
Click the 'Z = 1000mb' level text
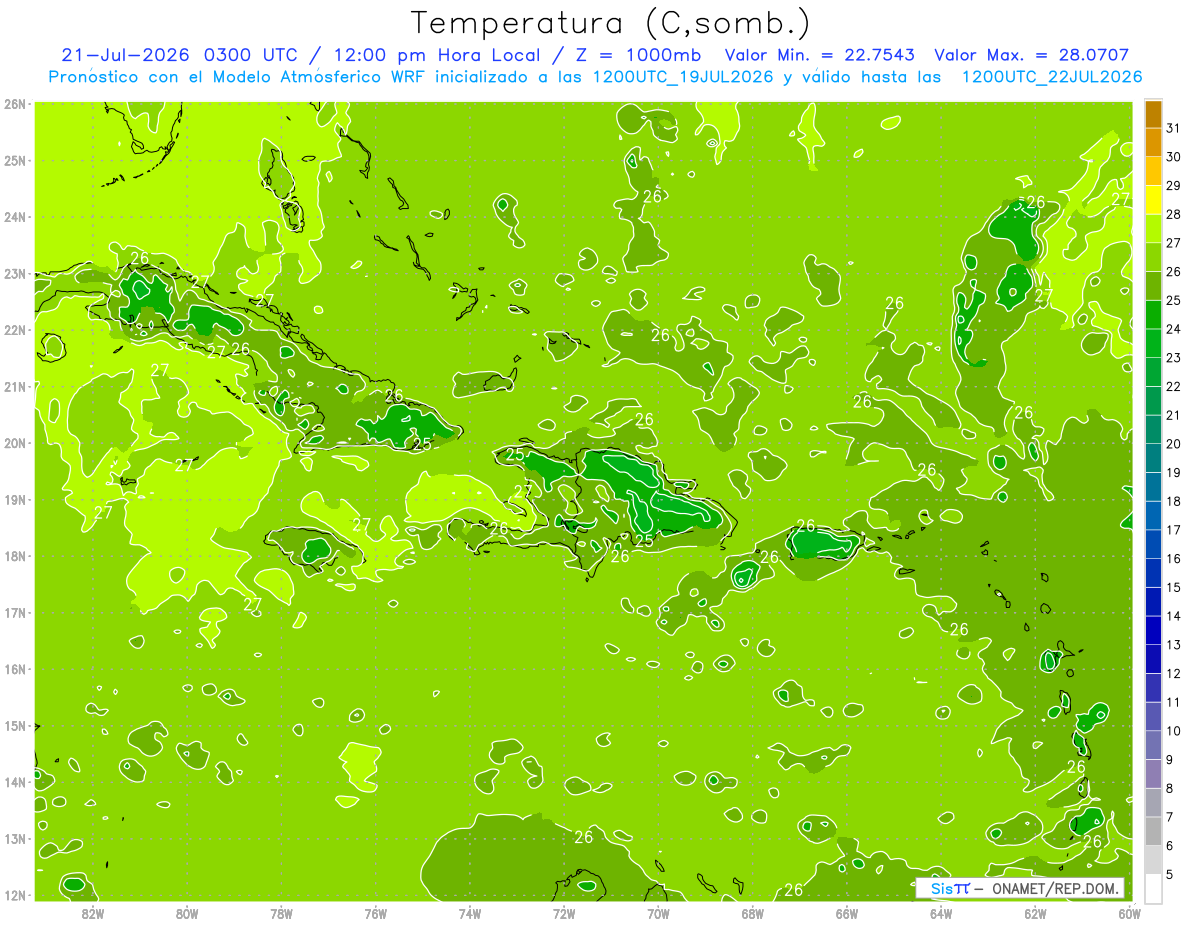pyautogui.click(x=635, y=55)
